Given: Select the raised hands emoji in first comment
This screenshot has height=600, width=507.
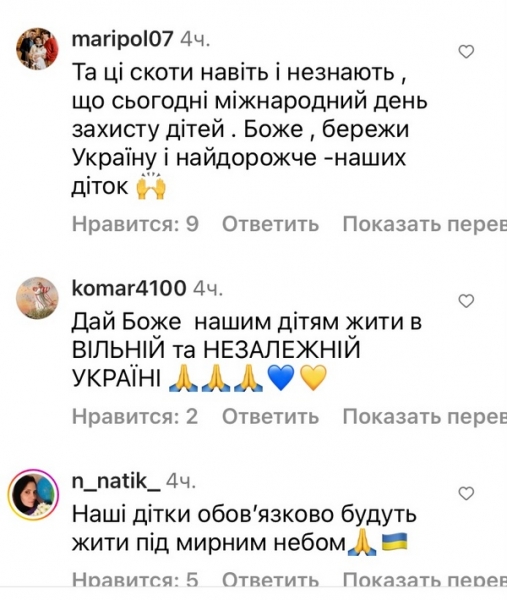Looking at the screenshot, I should tap(151, 186).
